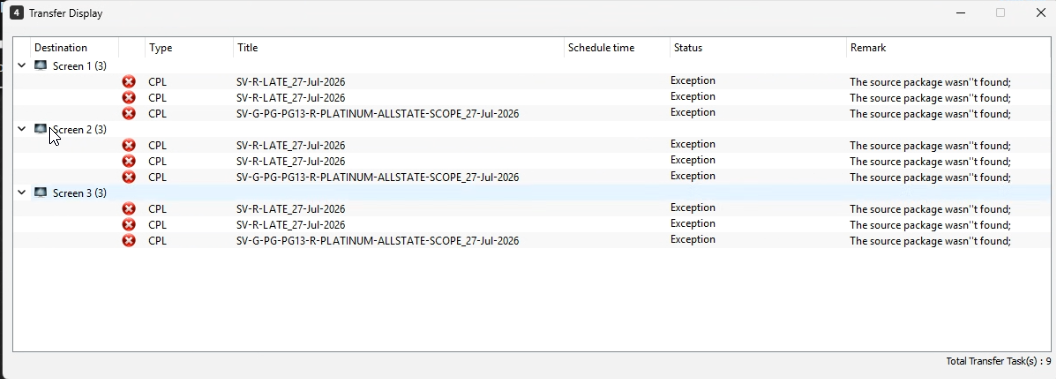
Task: Click Exception status of PLATINUM row under Screen 2
Action: pyautogui.click(x=693, y=176)
